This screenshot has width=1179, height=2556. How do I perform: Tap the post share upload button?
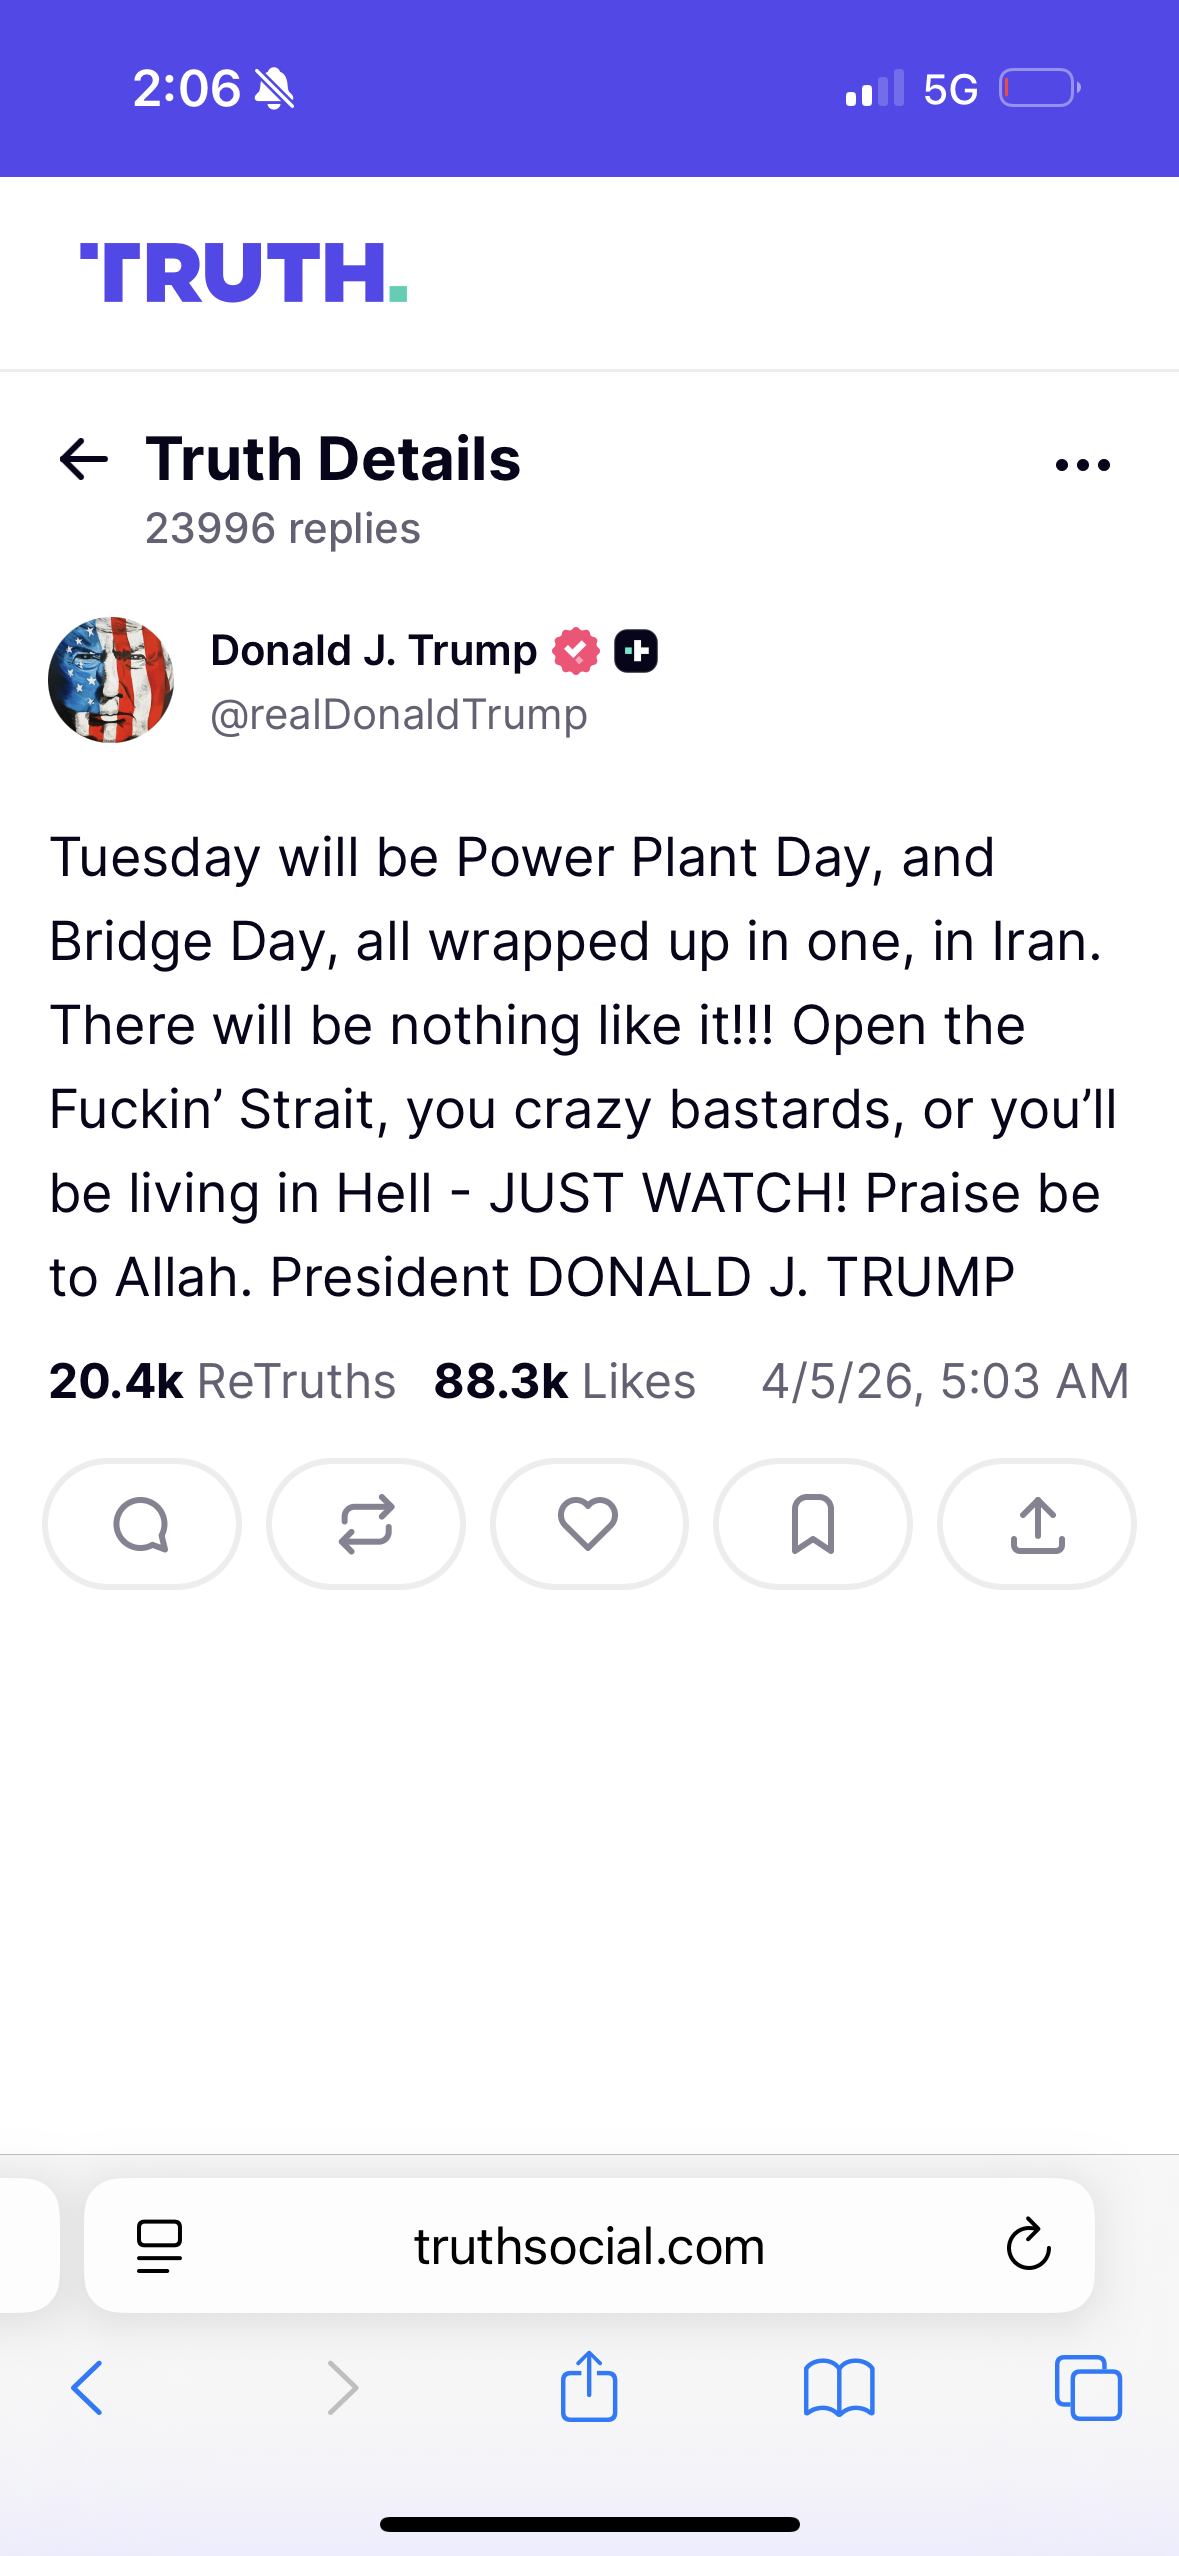(1037, 1524)
